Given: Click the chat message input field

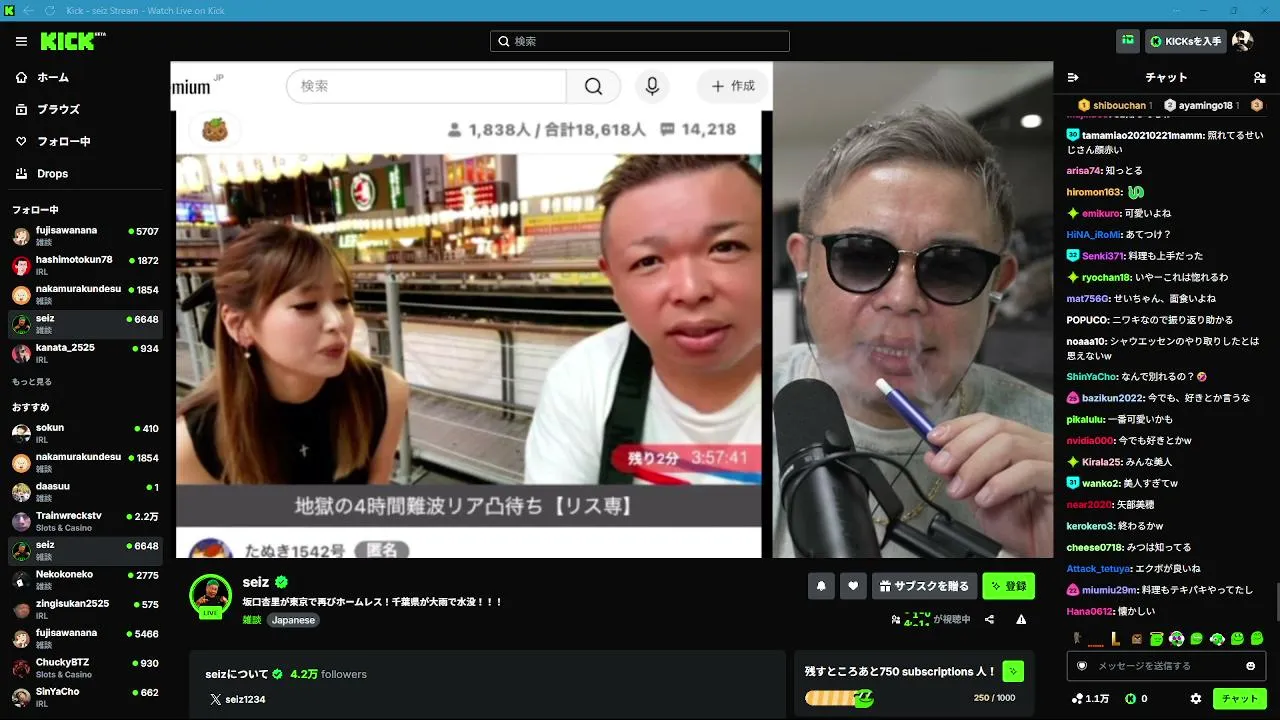Looking at the screenshot, I should 1166,666.
